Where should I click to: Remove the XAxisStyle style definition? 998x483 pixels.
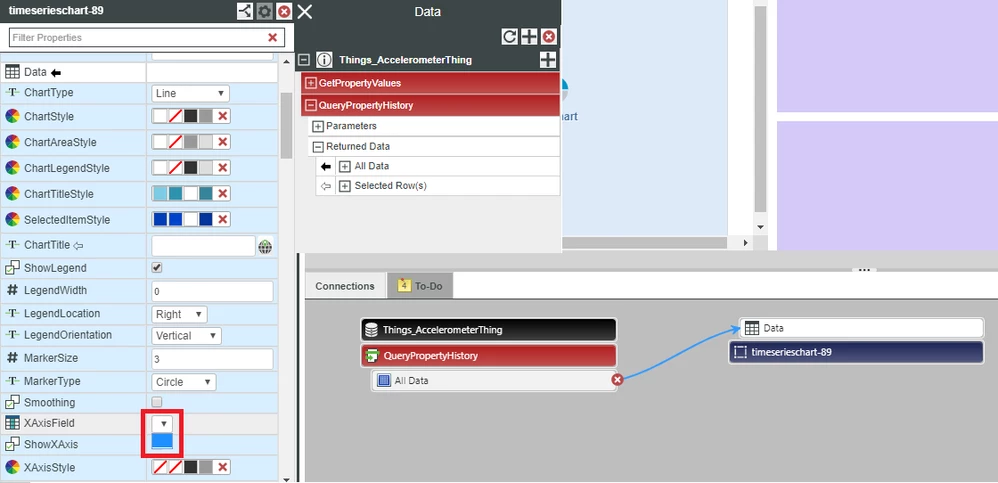click(x=222, y=468)
